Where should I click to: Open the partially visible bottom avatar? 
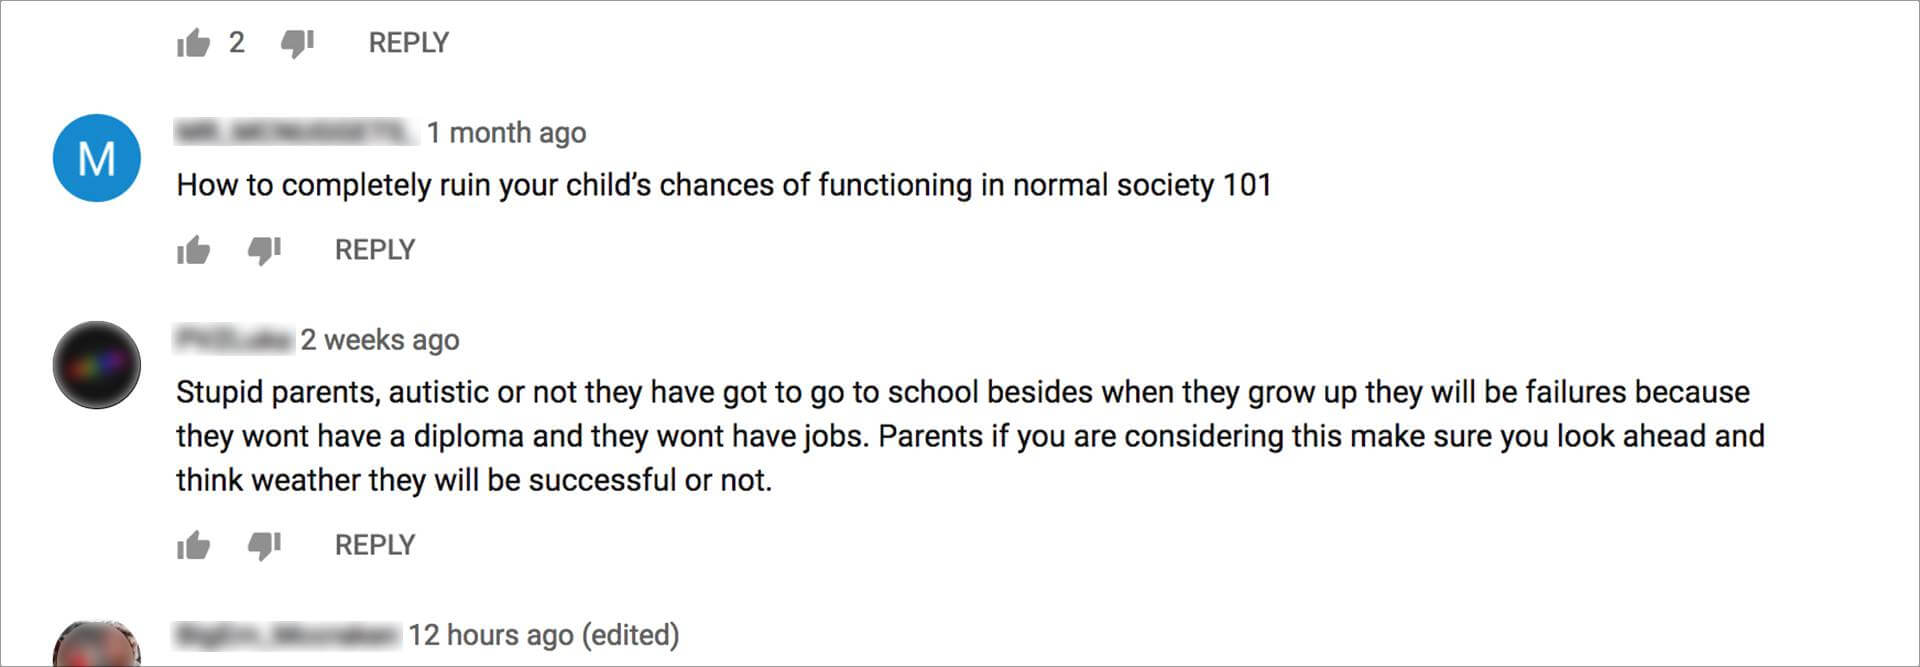pyautogui.click(x=97, y=645)
